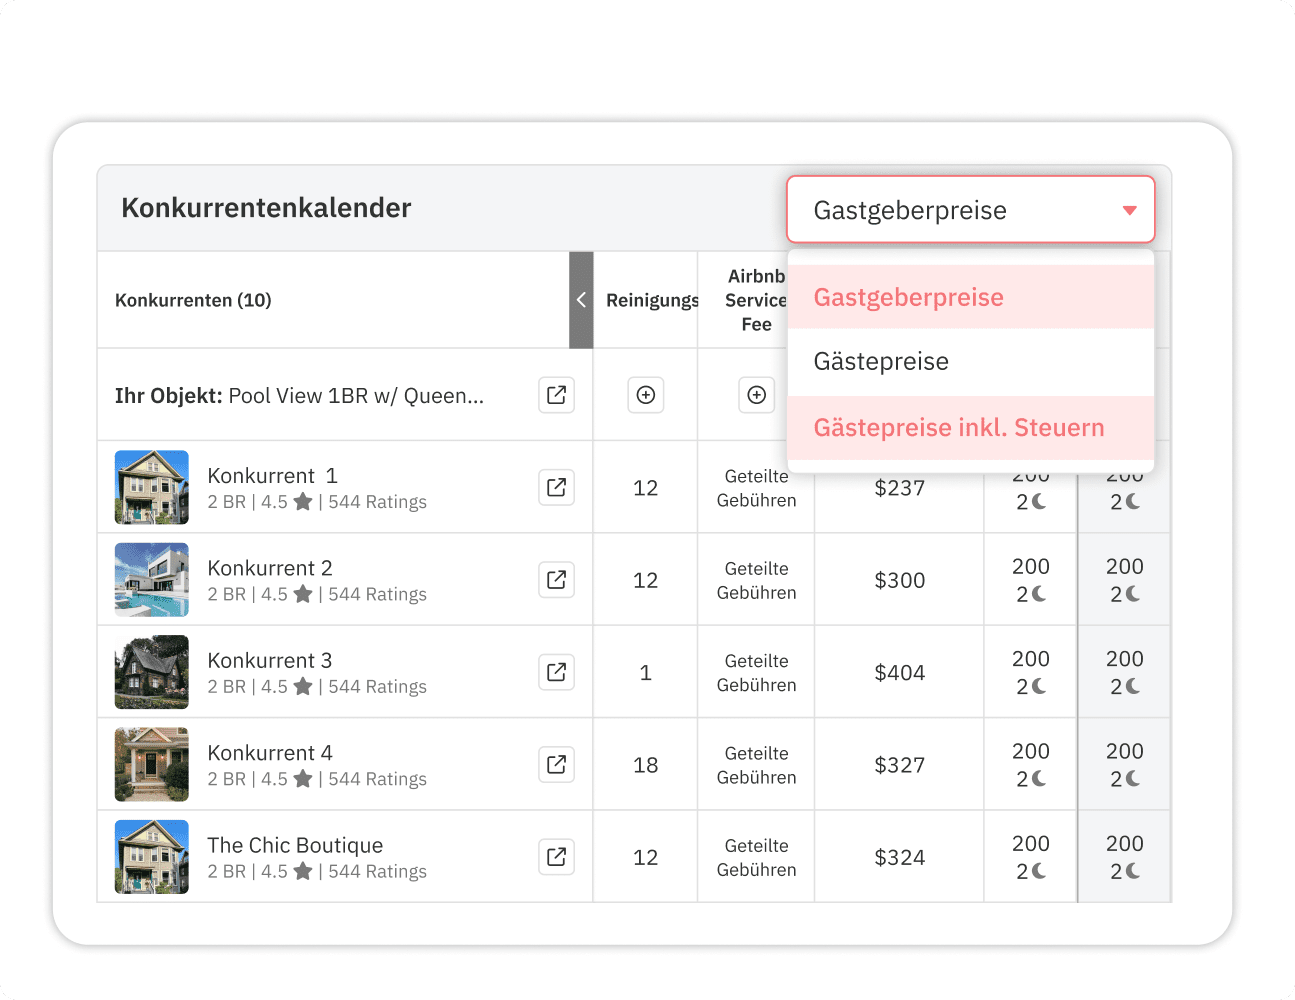Click the $404 price cell for Konkurrent 3

click(899, 672)
